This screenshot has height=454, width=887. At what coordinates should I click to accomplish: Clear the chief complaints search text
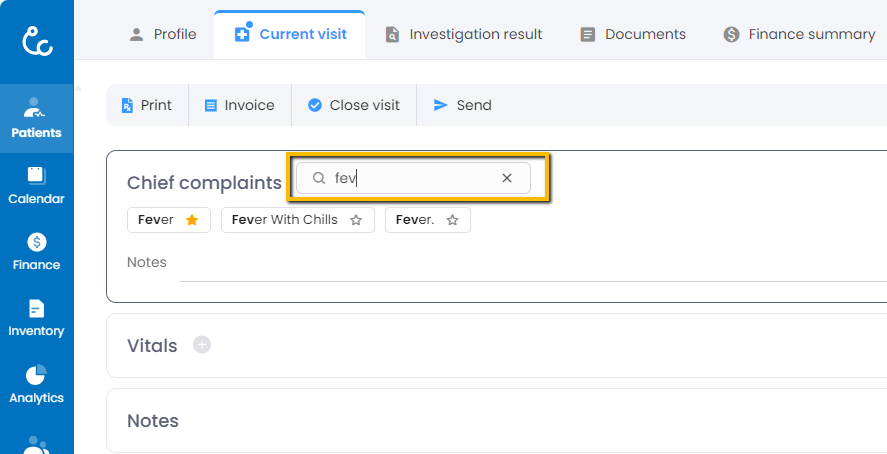(507, 178)
